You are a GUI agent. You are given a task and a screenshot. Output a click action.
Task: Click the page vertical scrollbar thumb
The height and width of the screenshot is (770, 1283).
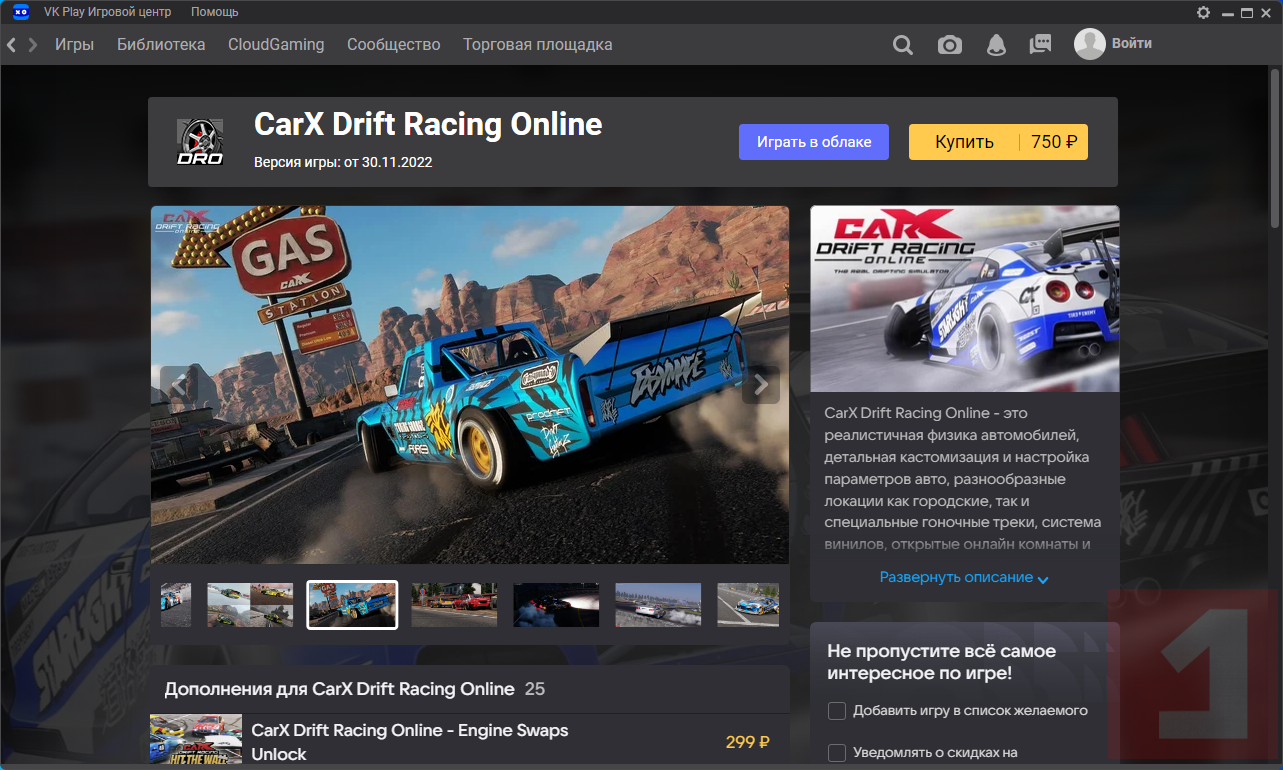pyautogui.click(x=1275, y=150)
